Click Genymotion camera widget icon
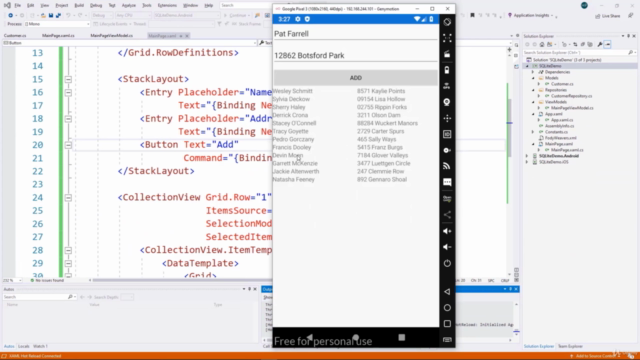This screenshot has width=640, height=360. point(447,102)
